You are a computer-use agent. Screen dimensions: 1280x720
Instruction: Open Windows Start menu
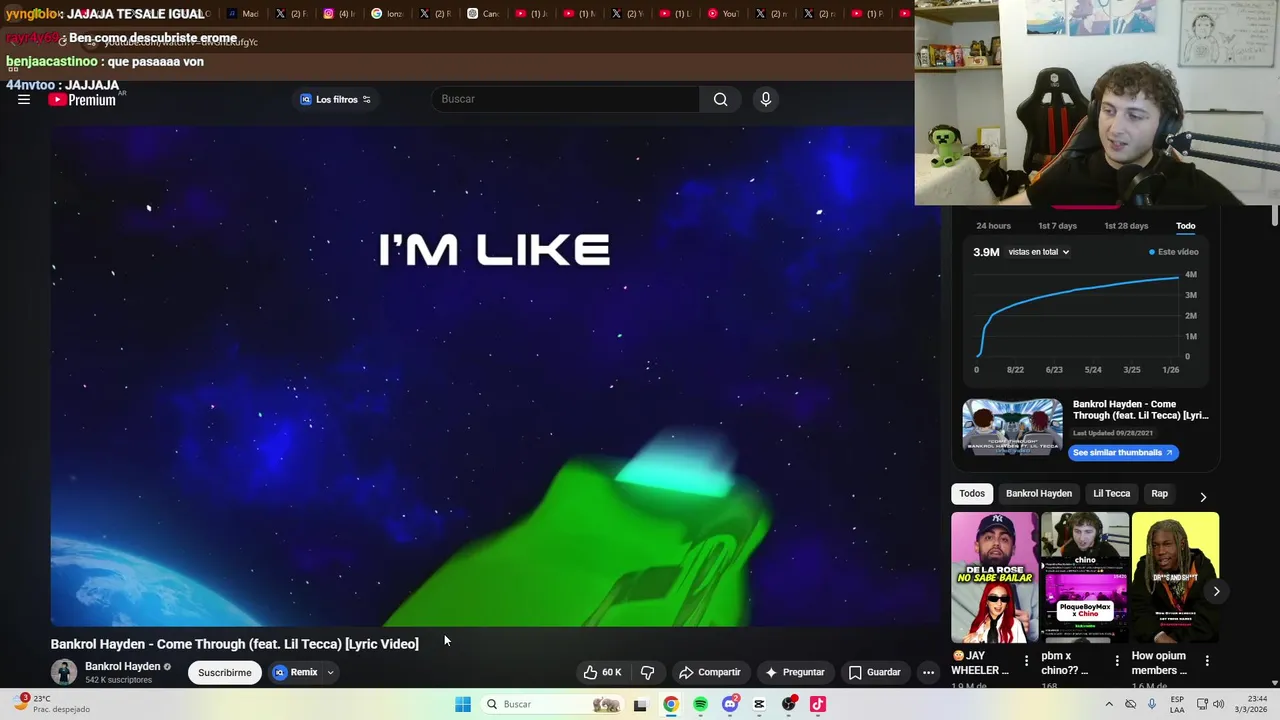point(463,704)
